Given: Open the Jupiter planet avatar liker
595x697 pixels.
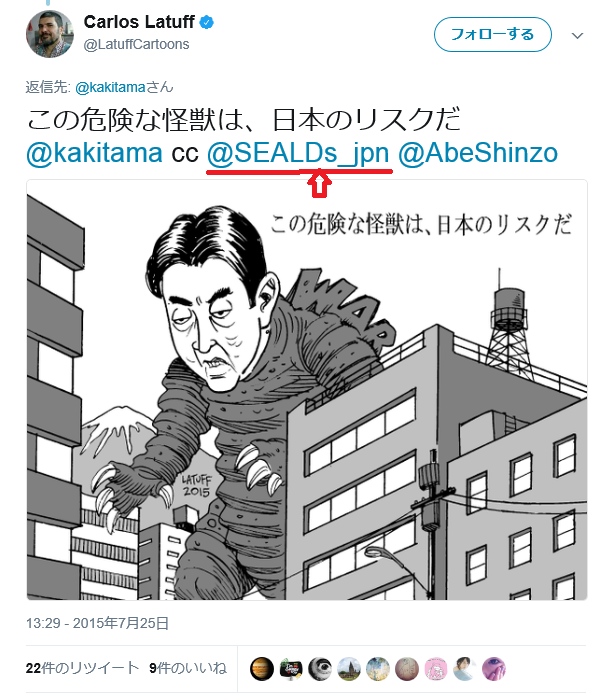Looking at the screenshot, I should pyautogui.click(x=262, y=669).
